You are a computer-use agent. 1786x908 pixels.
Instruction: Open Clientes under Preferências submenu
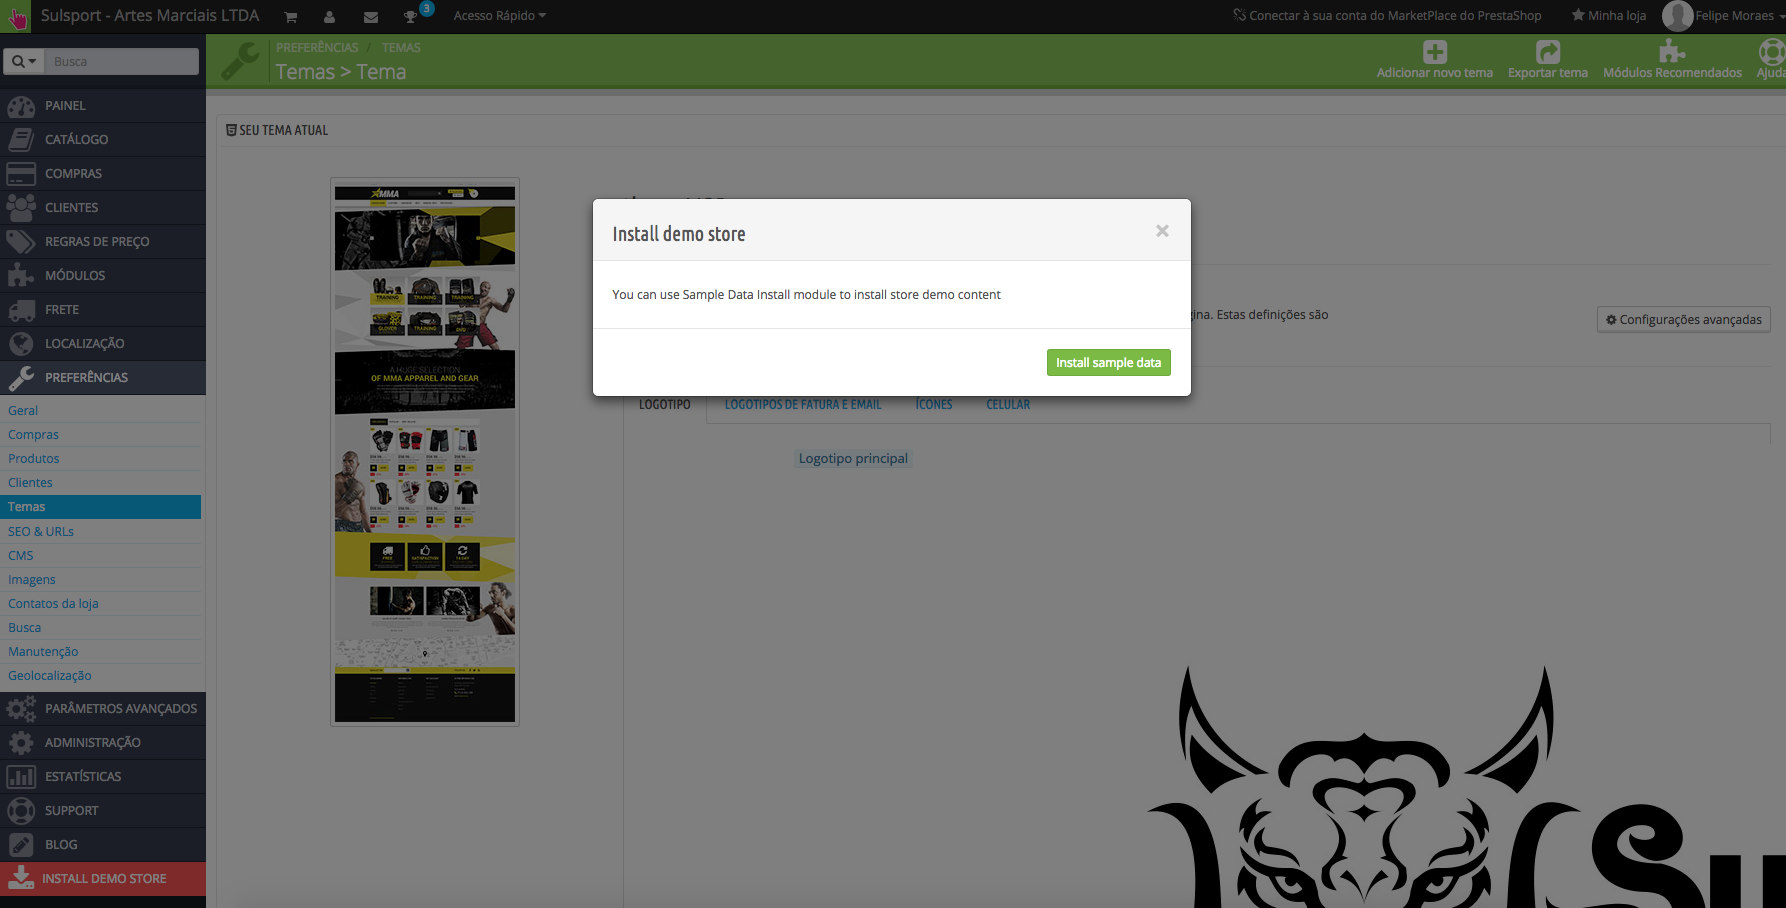[30, 483]
